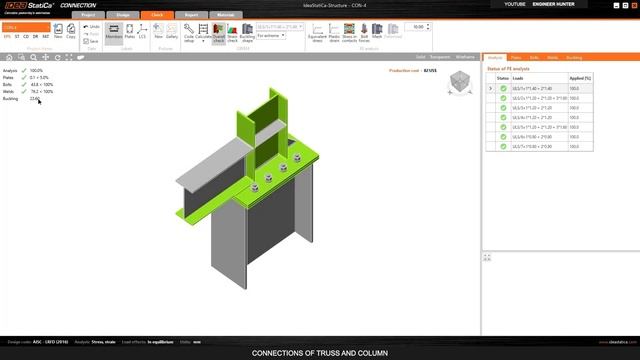Image resolution: width=640 pixels, height=360 pixels.
Task: Click the Status column header
Action: click(x=503, y=78)
